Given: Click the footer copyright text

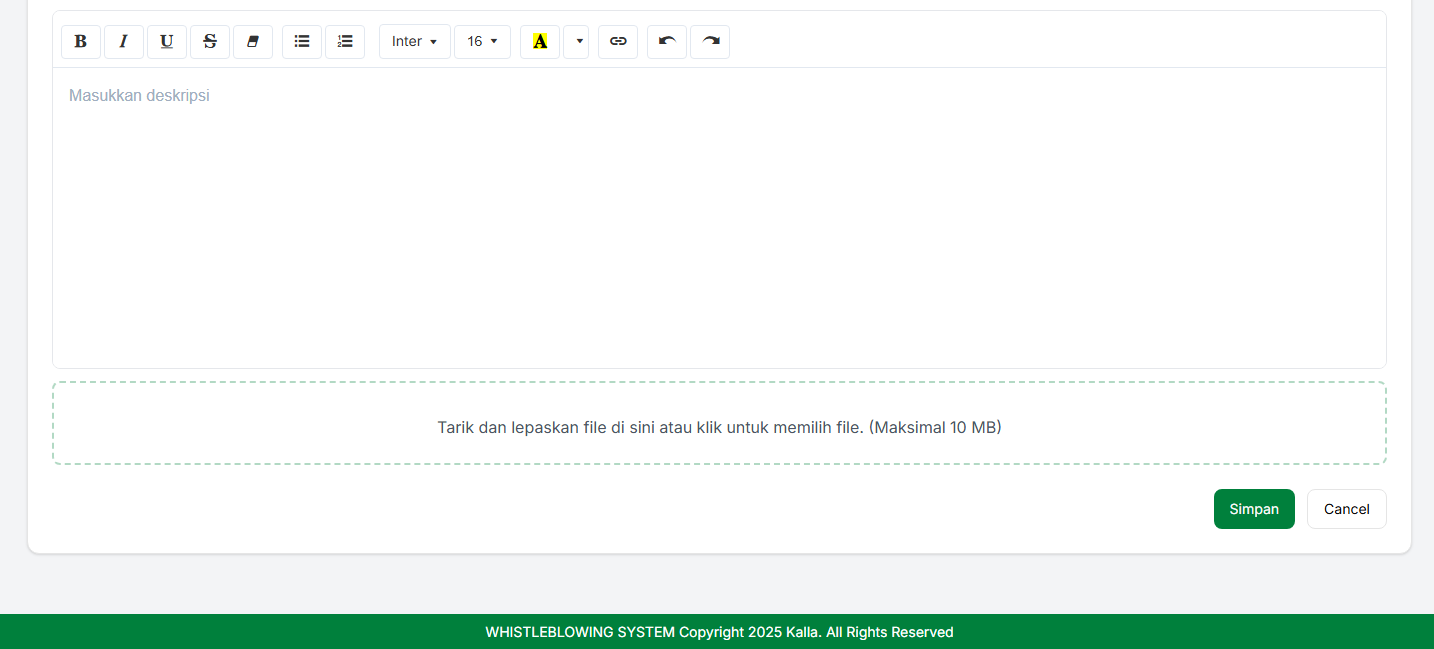Looking at the screenshot, I should click(x=719, y=632).
